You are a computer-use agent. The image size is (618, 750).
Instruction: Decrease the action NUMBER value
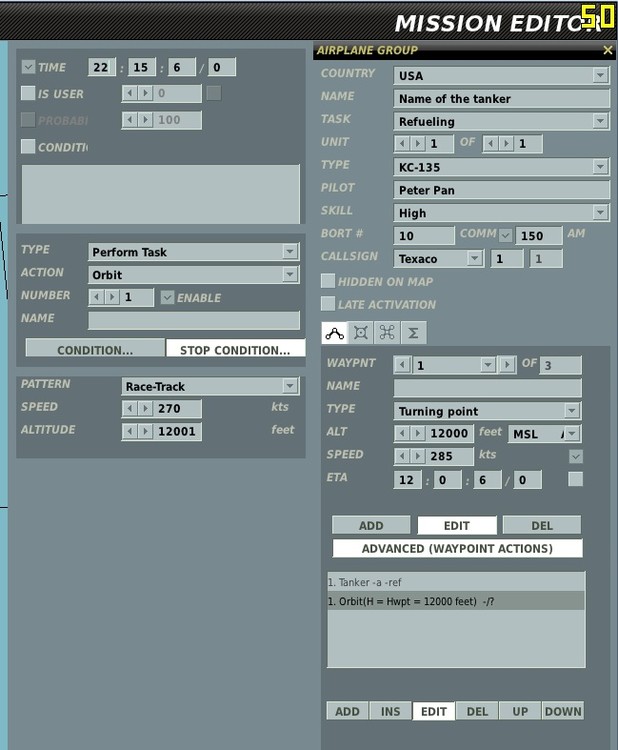coord(97,297)
